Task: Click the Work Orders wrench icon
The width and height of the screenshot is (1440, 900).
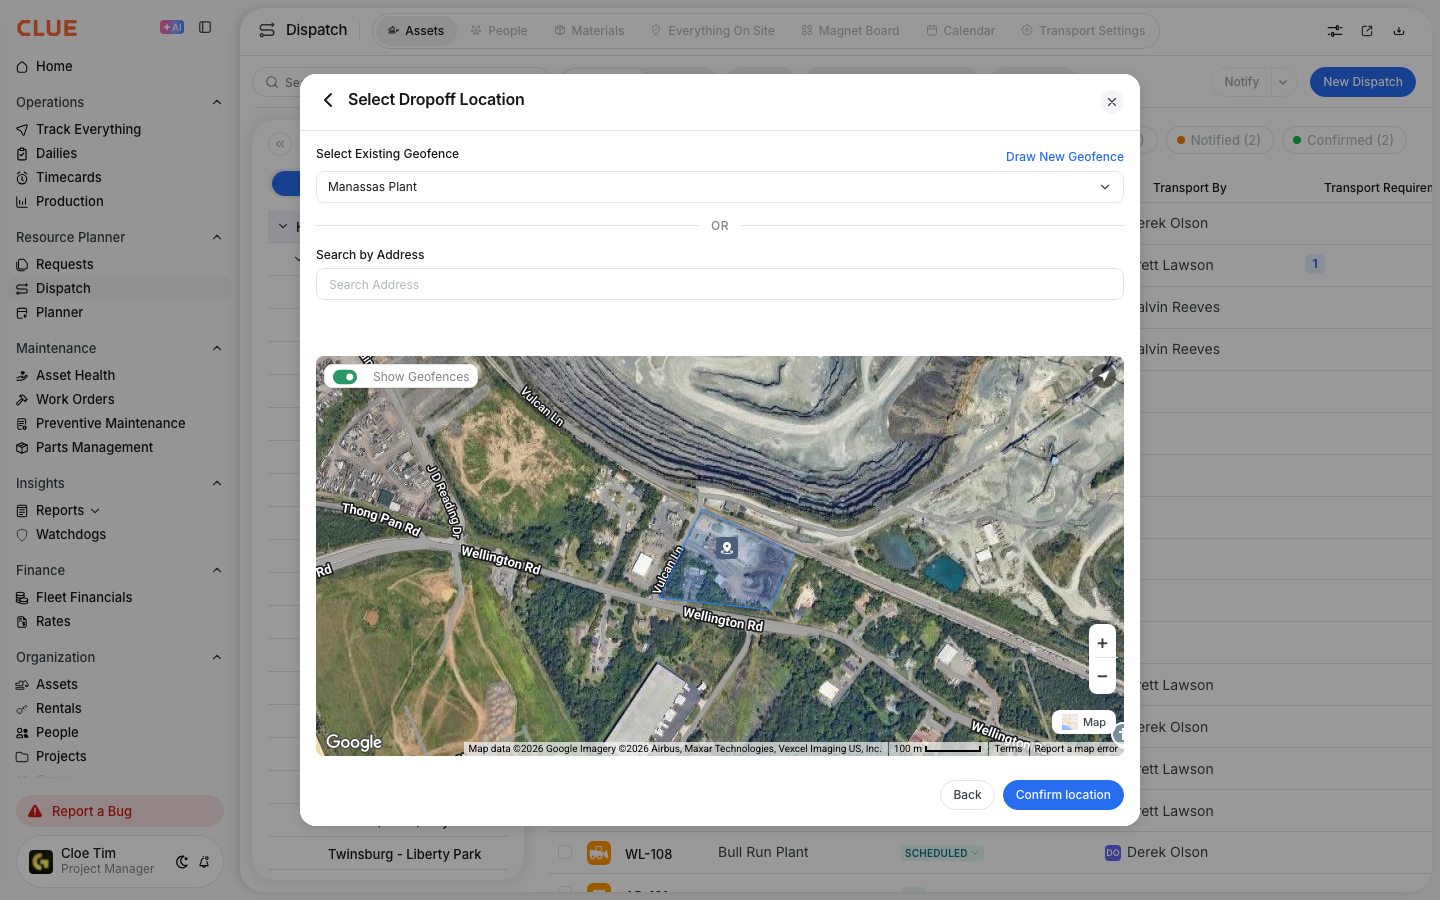Action: (x=22, y=399)
